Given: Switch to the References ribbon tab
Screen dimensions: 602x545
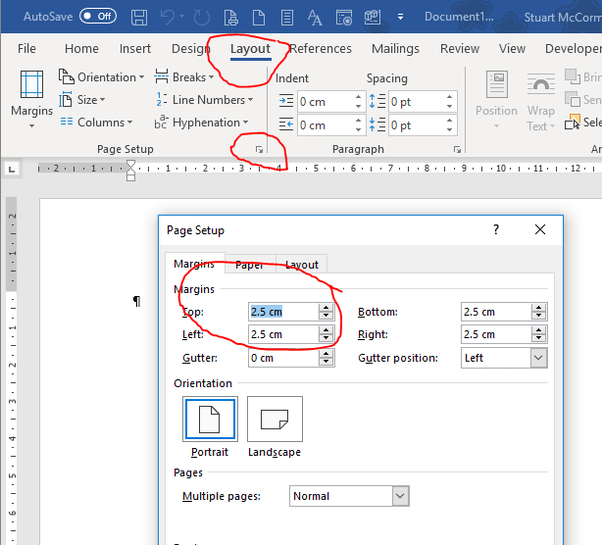Looking at the screenshot, I should click(320, 49).
